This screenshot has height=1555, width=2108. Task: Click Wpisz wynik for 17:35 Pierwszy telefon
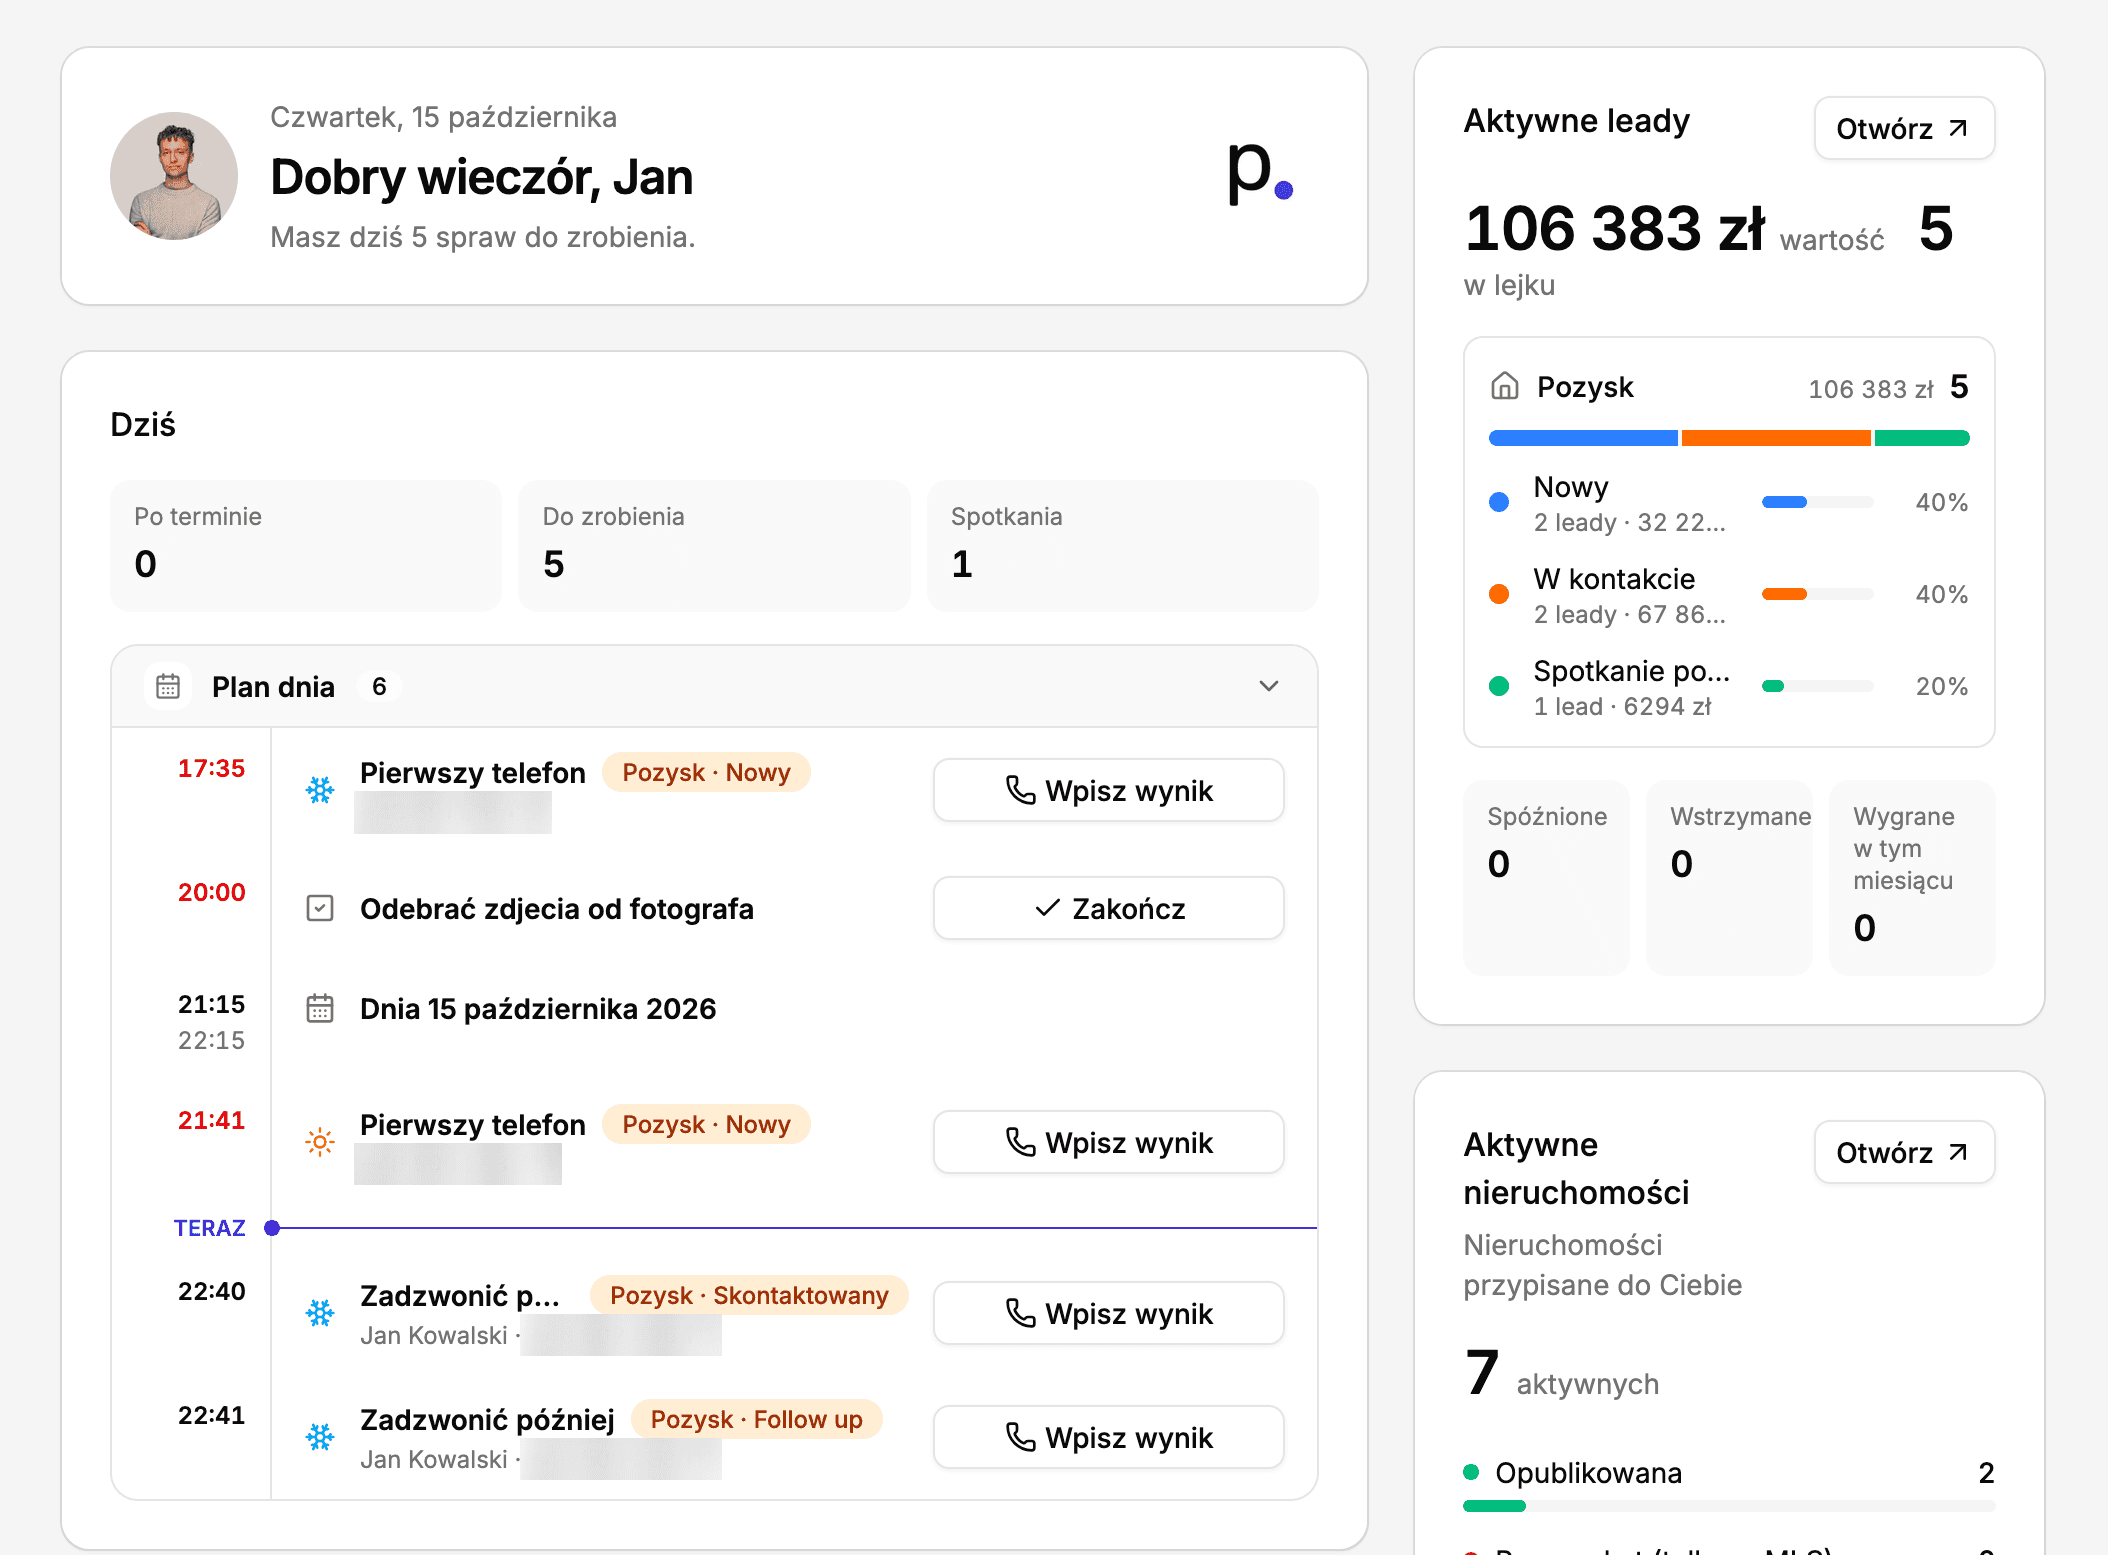[x=1109, y=790]
